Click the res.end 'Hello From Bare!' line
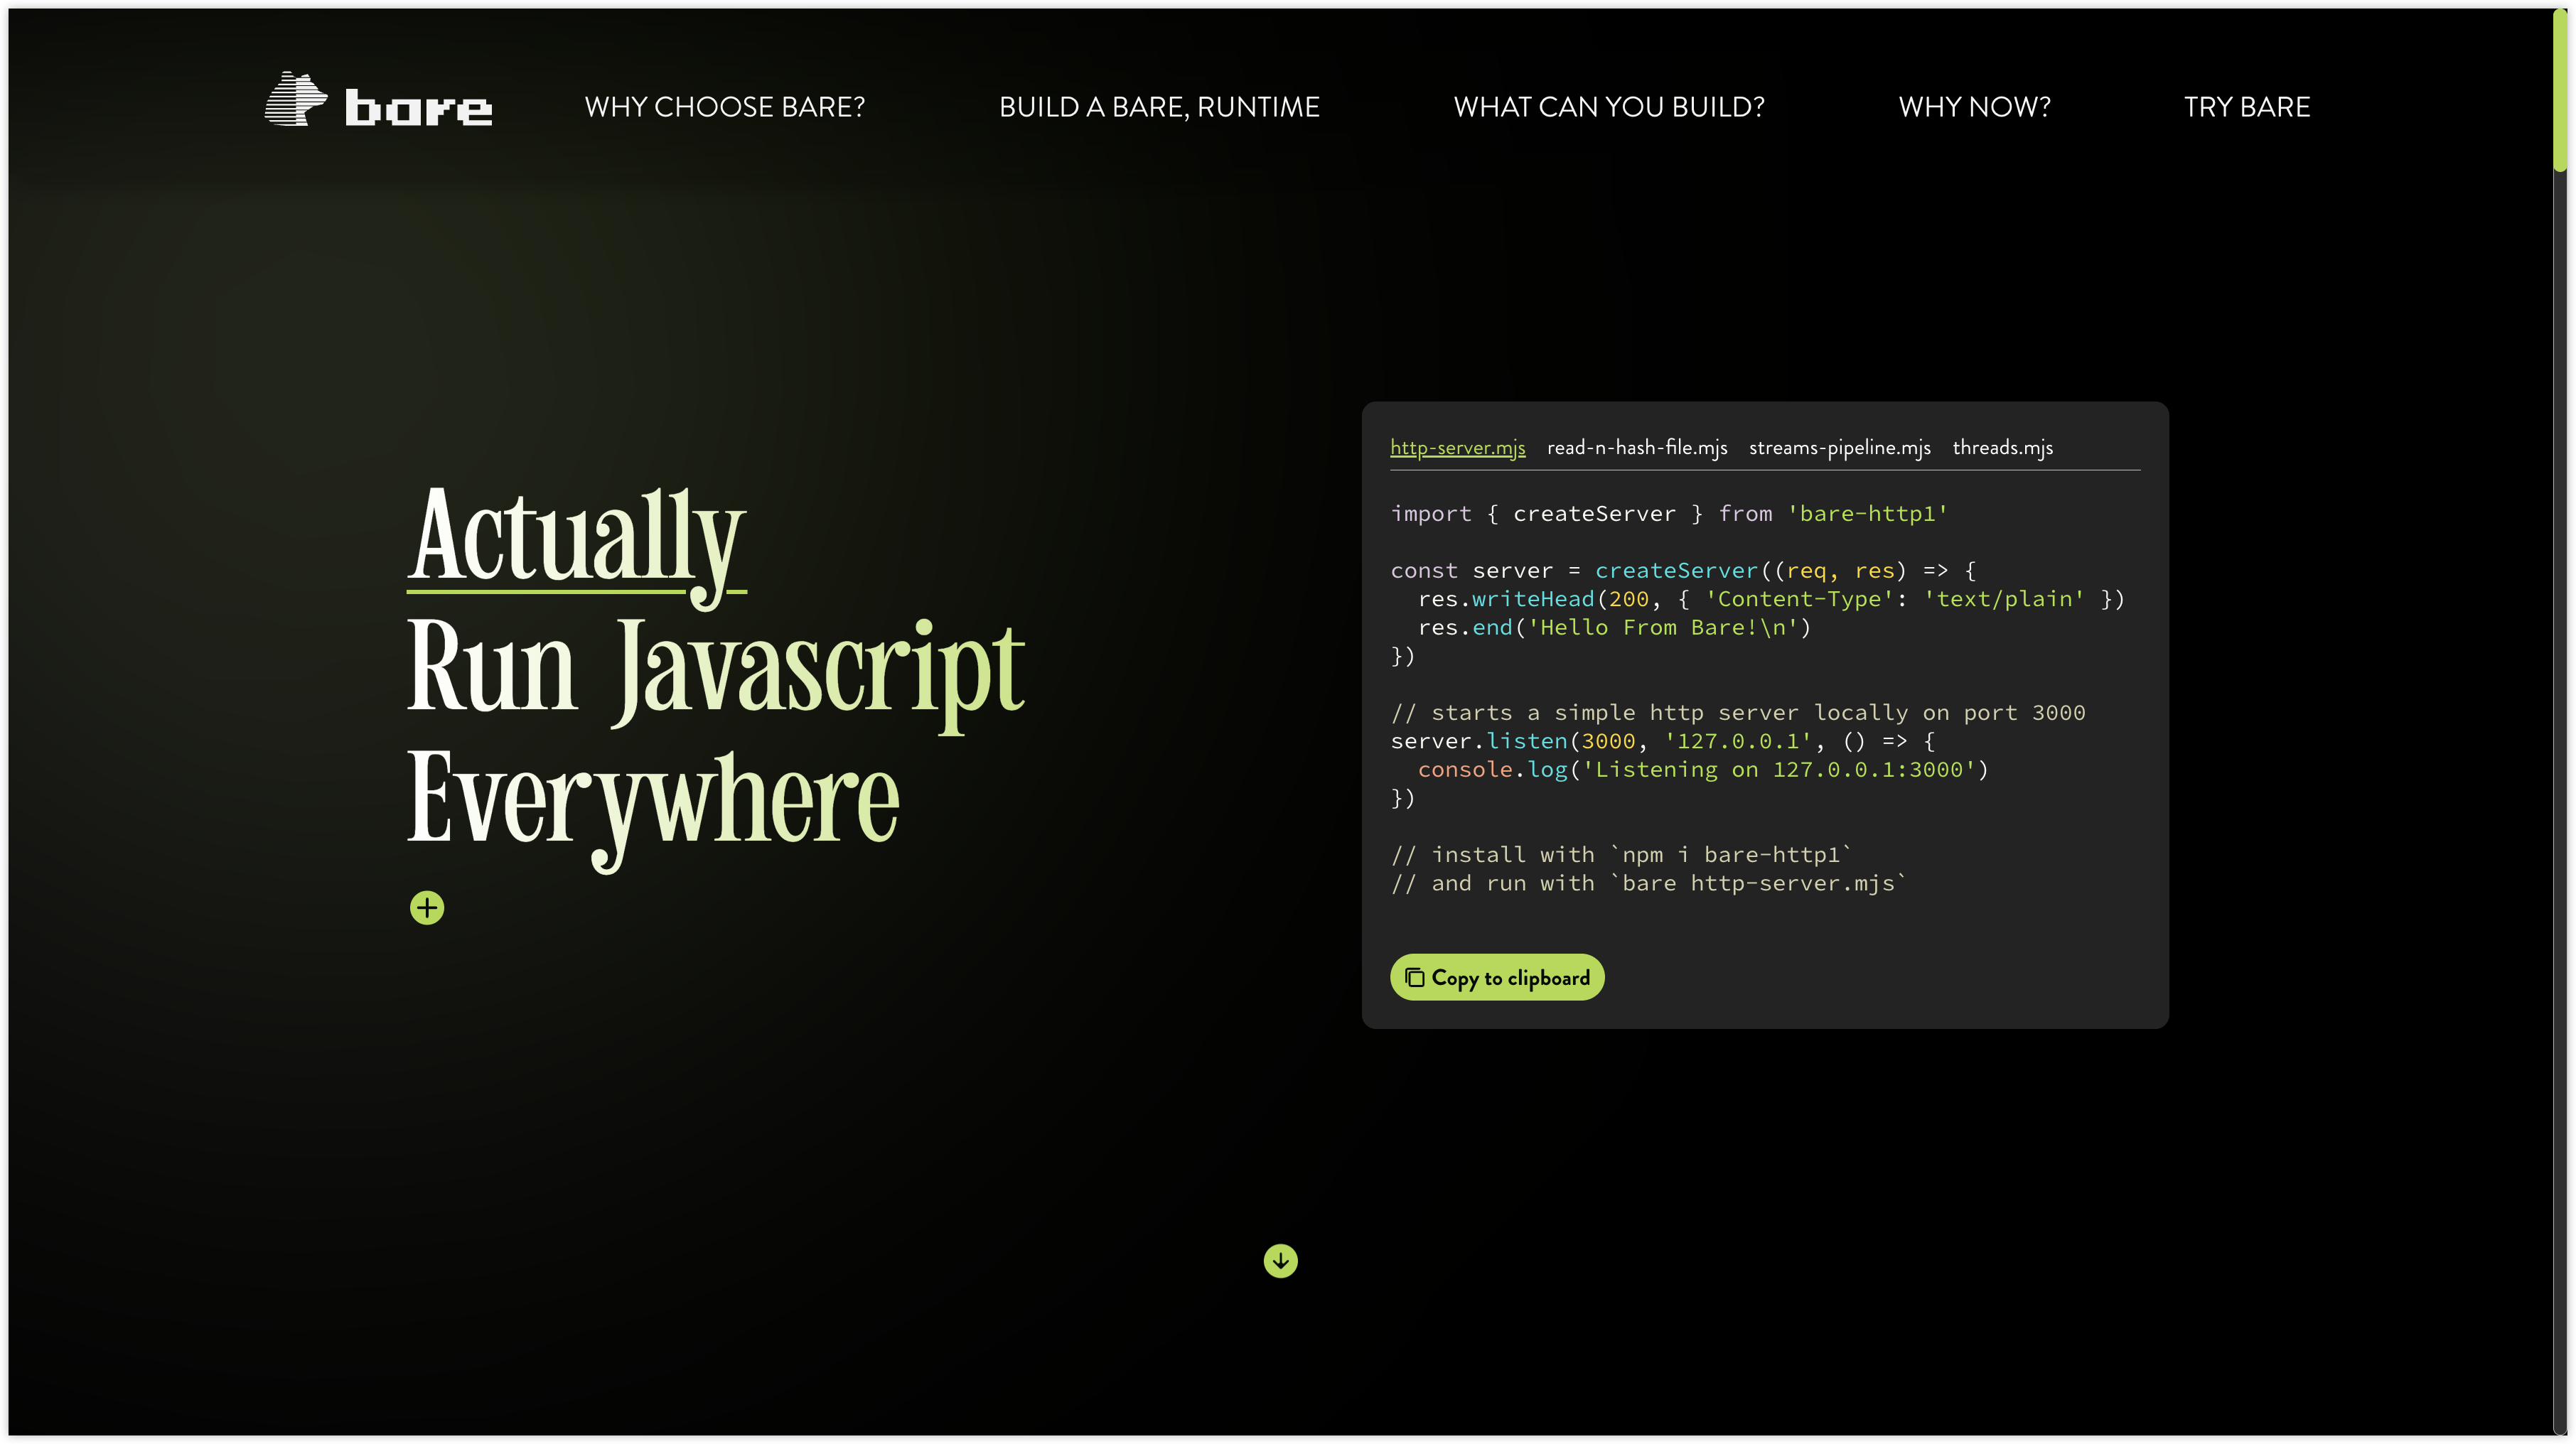The height and width of the screenshot is (1444, 2576). [x=1614, y=628]
